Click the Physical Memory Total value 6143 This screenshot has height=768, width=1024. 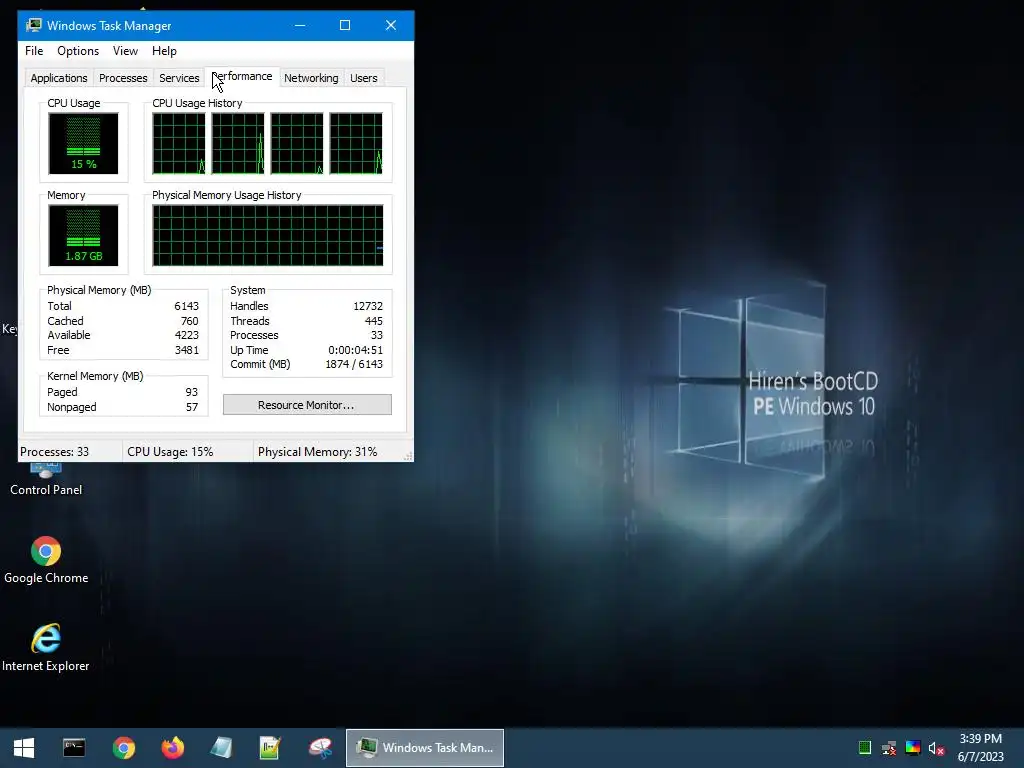tap(186, 306)
